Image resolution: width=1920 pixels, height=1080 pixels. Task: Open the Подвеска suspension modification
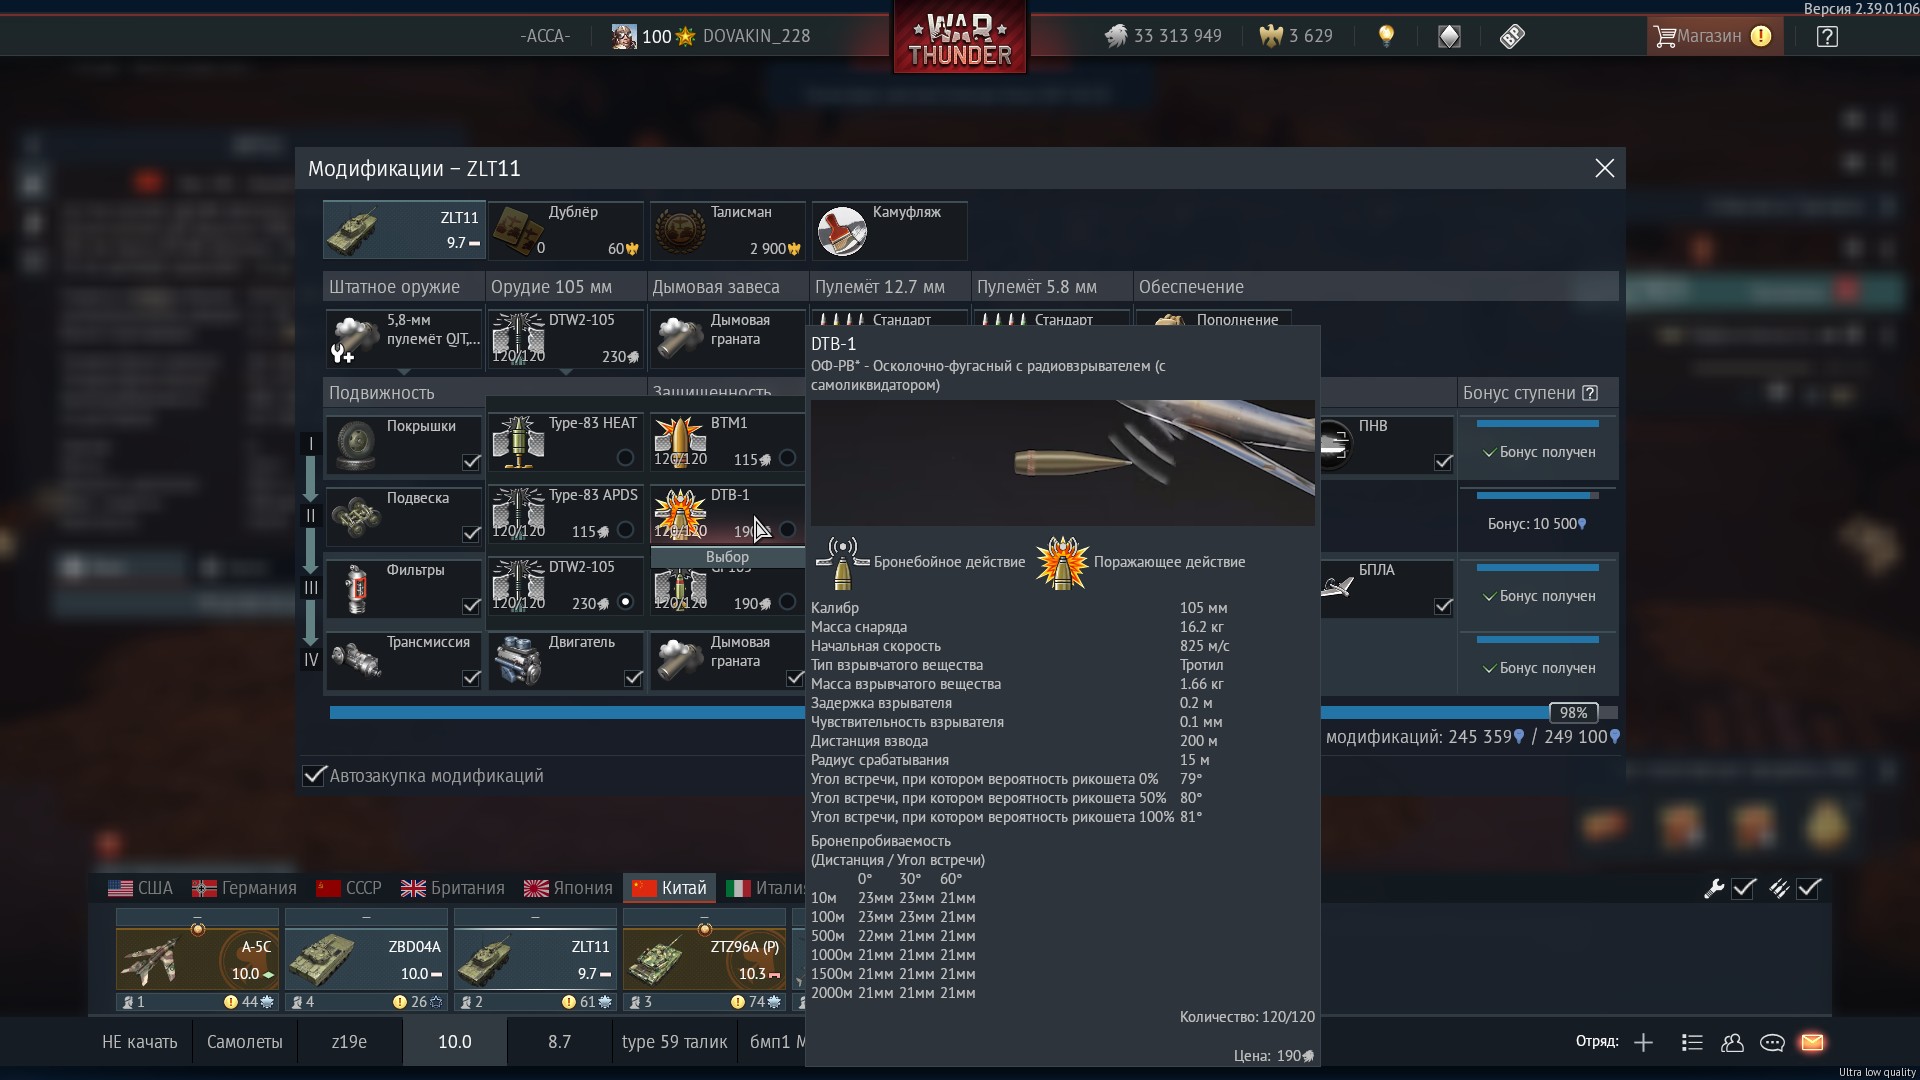(403, 517)
